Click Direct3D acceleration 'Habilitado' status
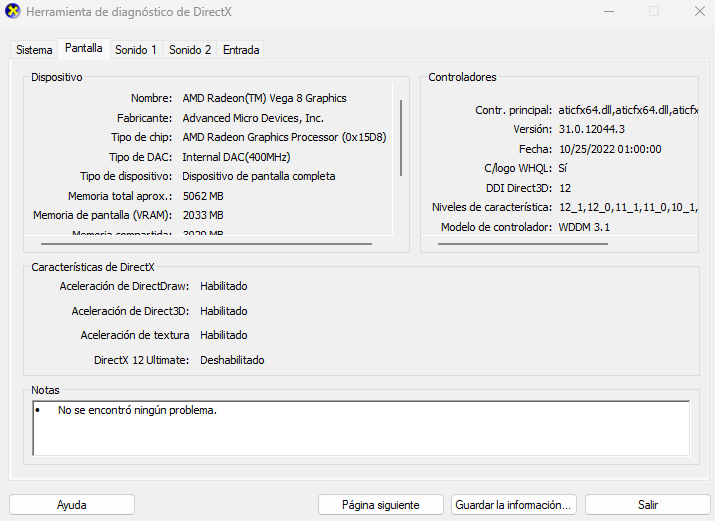The width and height of the screenshot is (715, 521). click(x=223, y=311)
